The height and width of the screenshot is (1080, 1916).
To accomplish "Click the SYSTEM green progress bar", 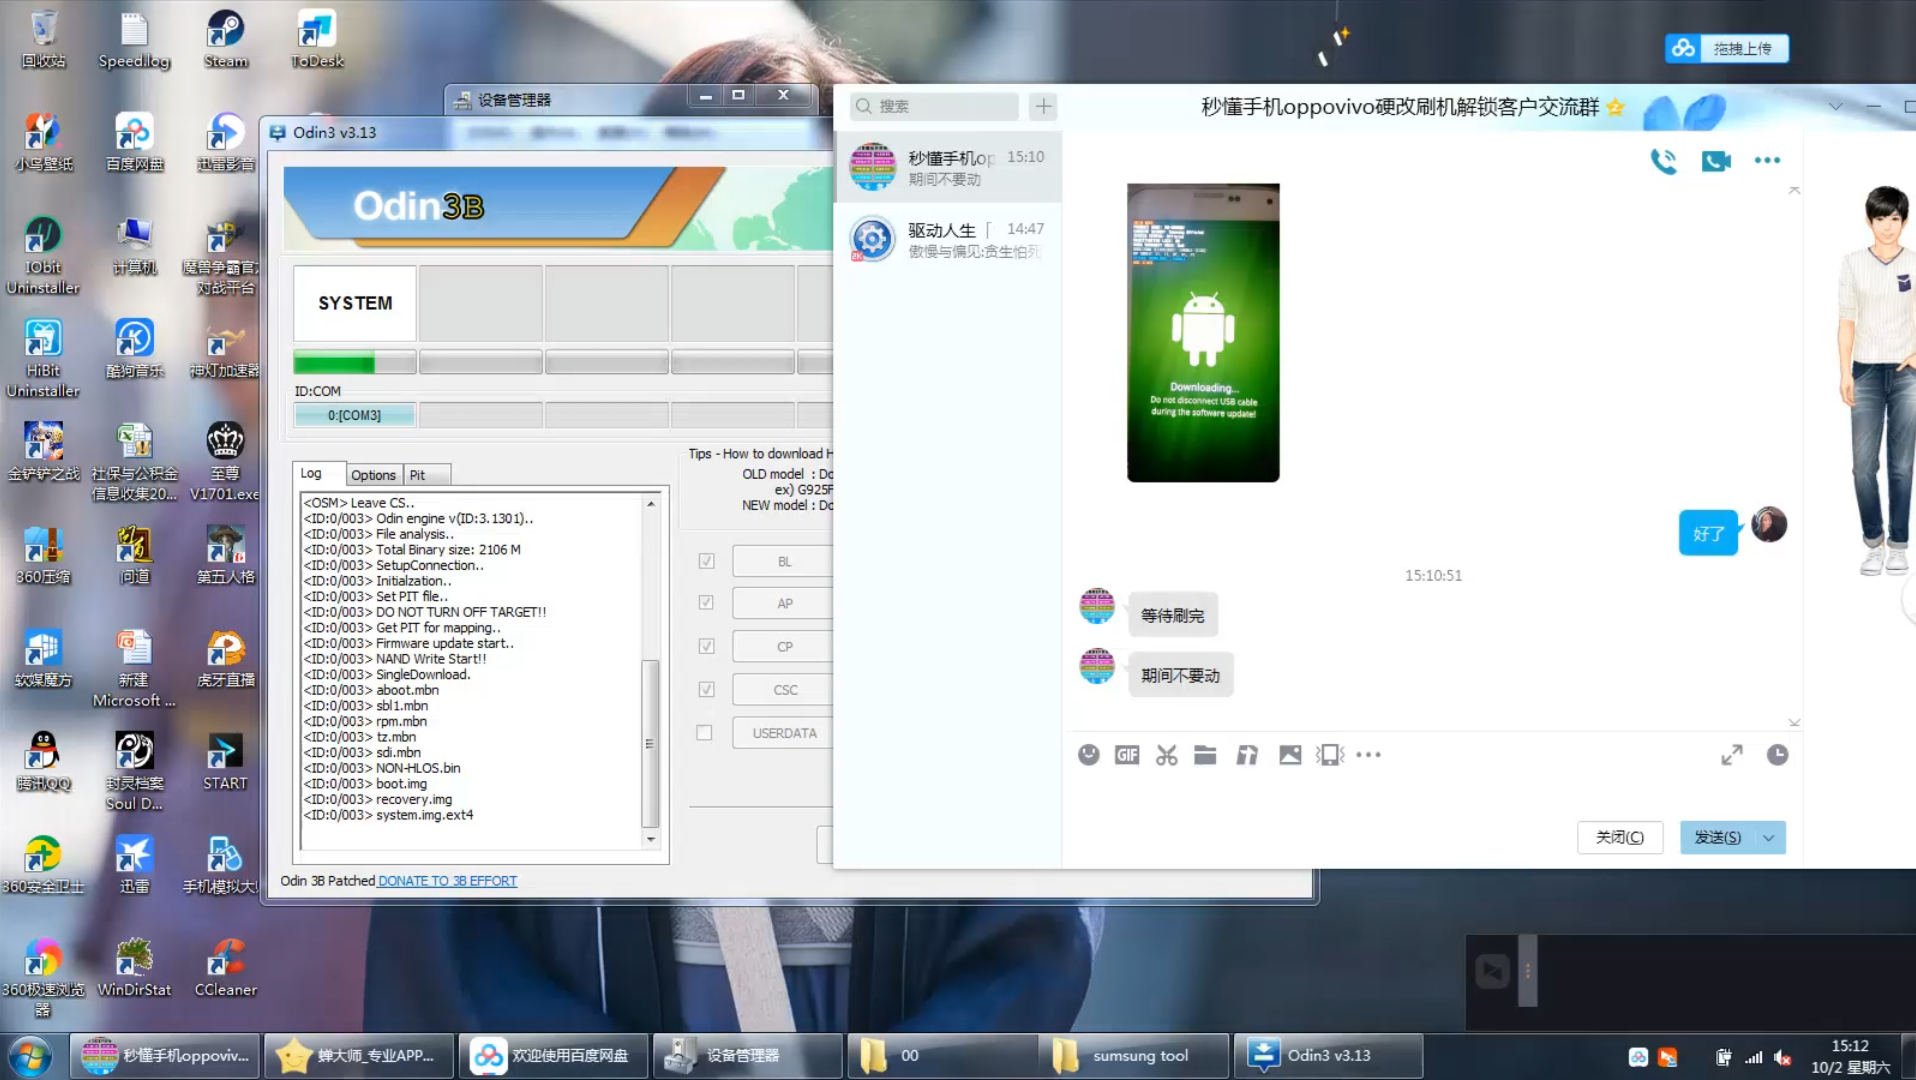I will point(354,362).
